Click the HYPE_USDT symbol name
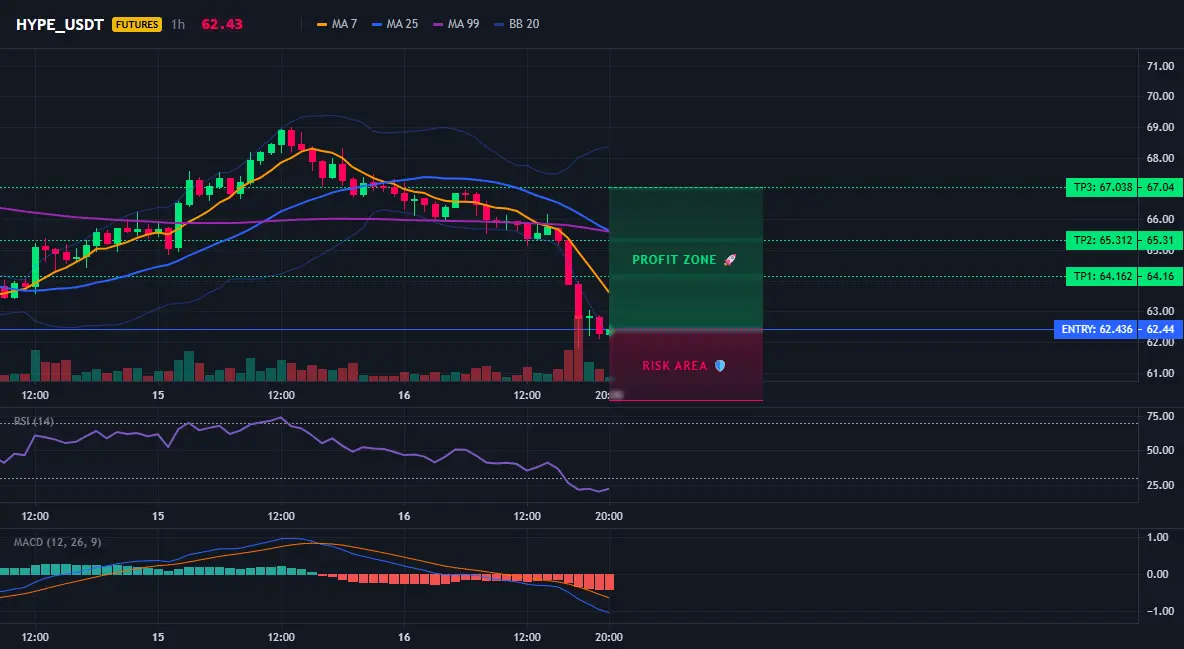The image size is (1184, 649). [60, 24]
